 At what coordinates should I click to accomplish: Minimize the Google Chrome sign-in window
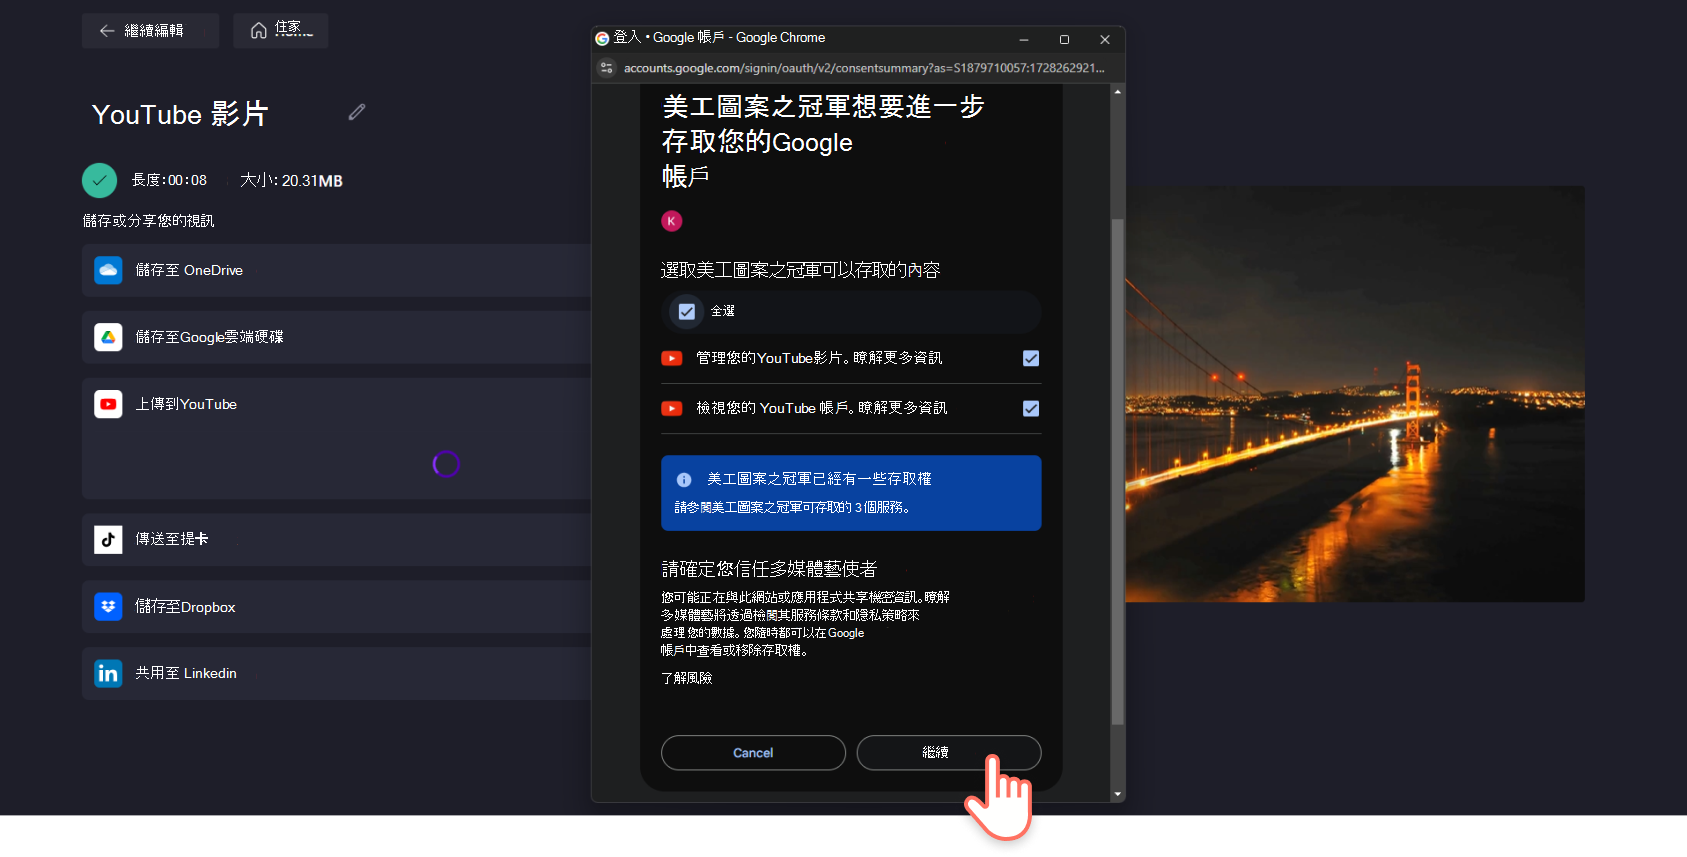pos(1024,39)
